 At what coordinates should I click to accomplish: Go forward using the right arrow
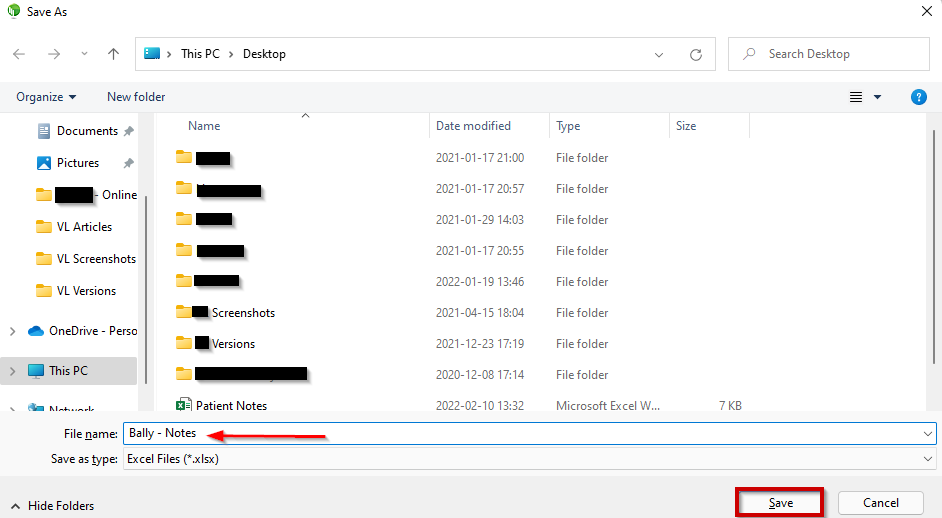(54, 54)
